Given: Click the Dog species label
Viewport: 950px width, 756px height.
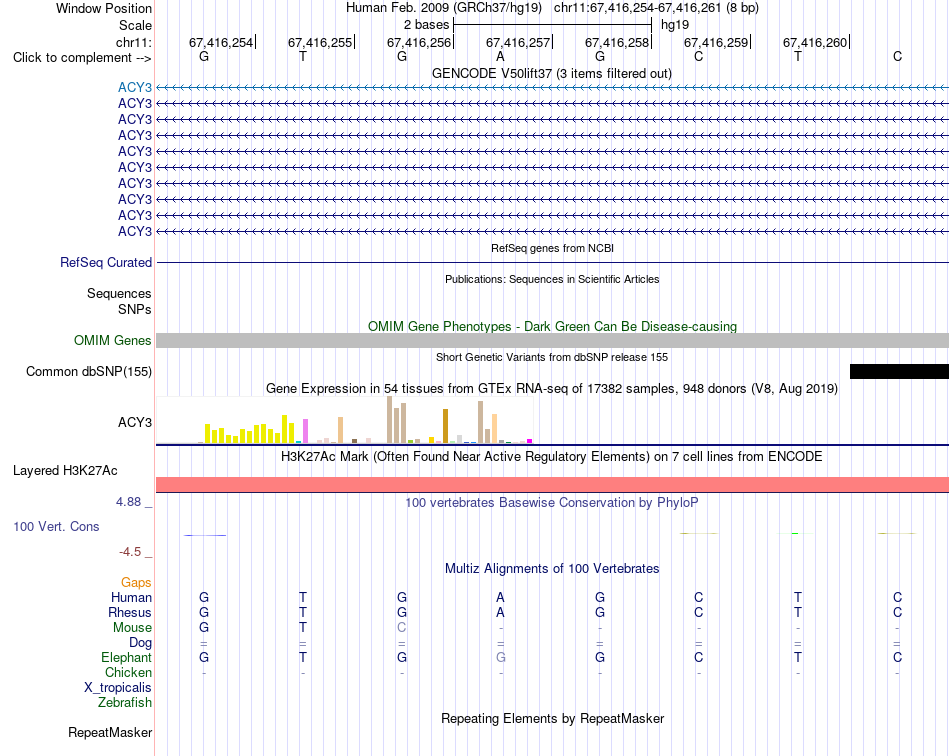Looking at the screenshot, I should click(x=140, y=643).
